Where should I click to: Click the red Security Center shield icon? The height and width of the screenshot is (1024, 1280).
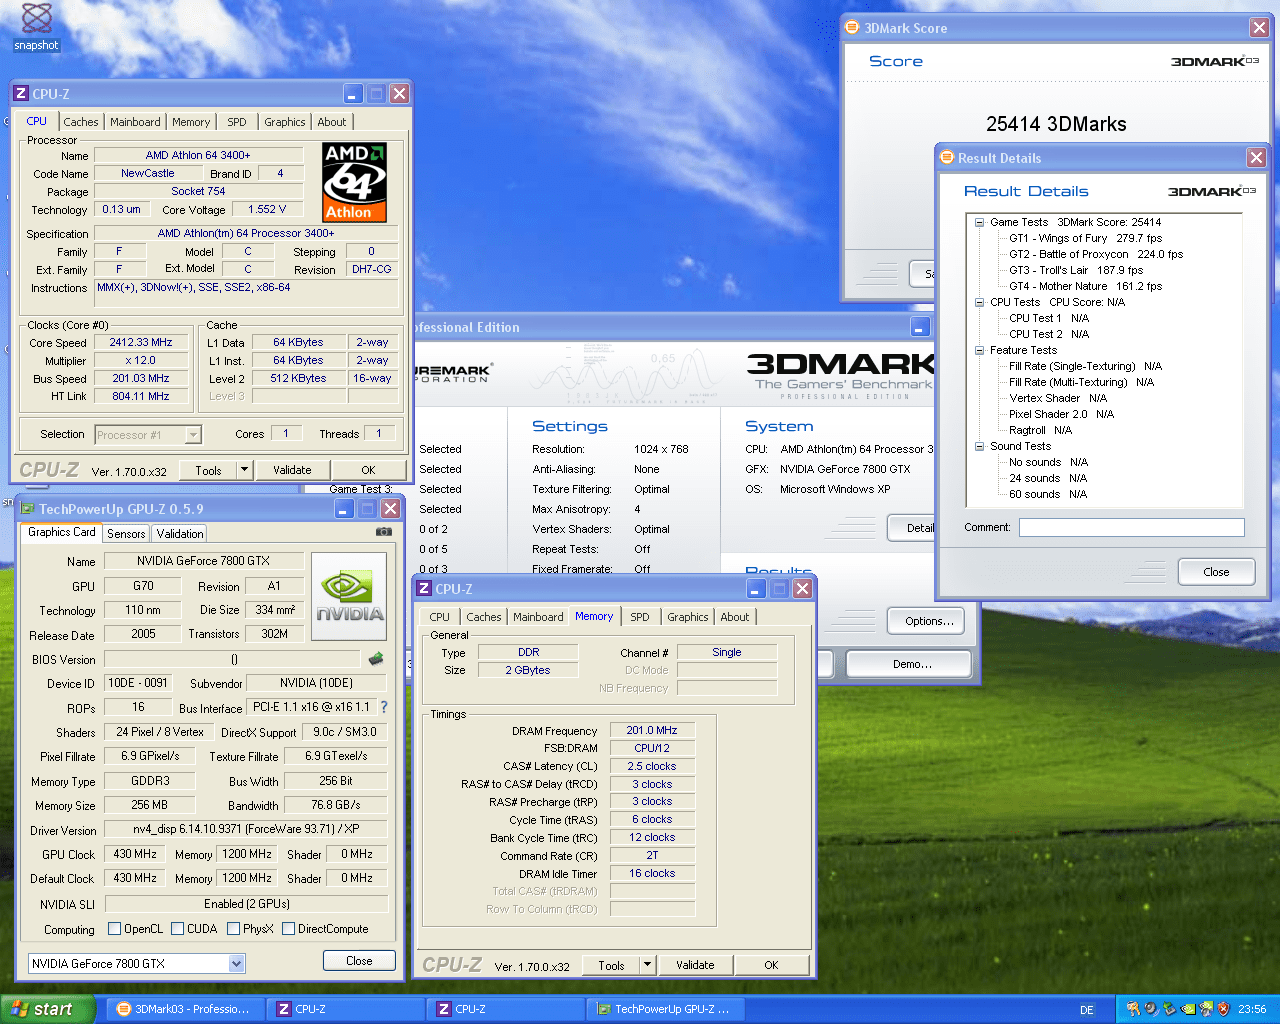pos(1223,1009)
